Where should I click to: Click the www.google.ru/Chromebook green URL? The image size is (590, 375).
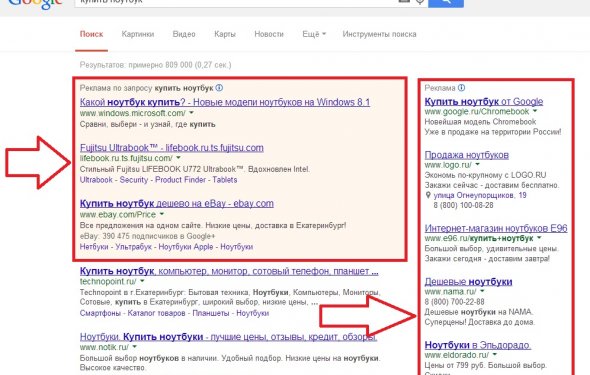tap(477, 111)
